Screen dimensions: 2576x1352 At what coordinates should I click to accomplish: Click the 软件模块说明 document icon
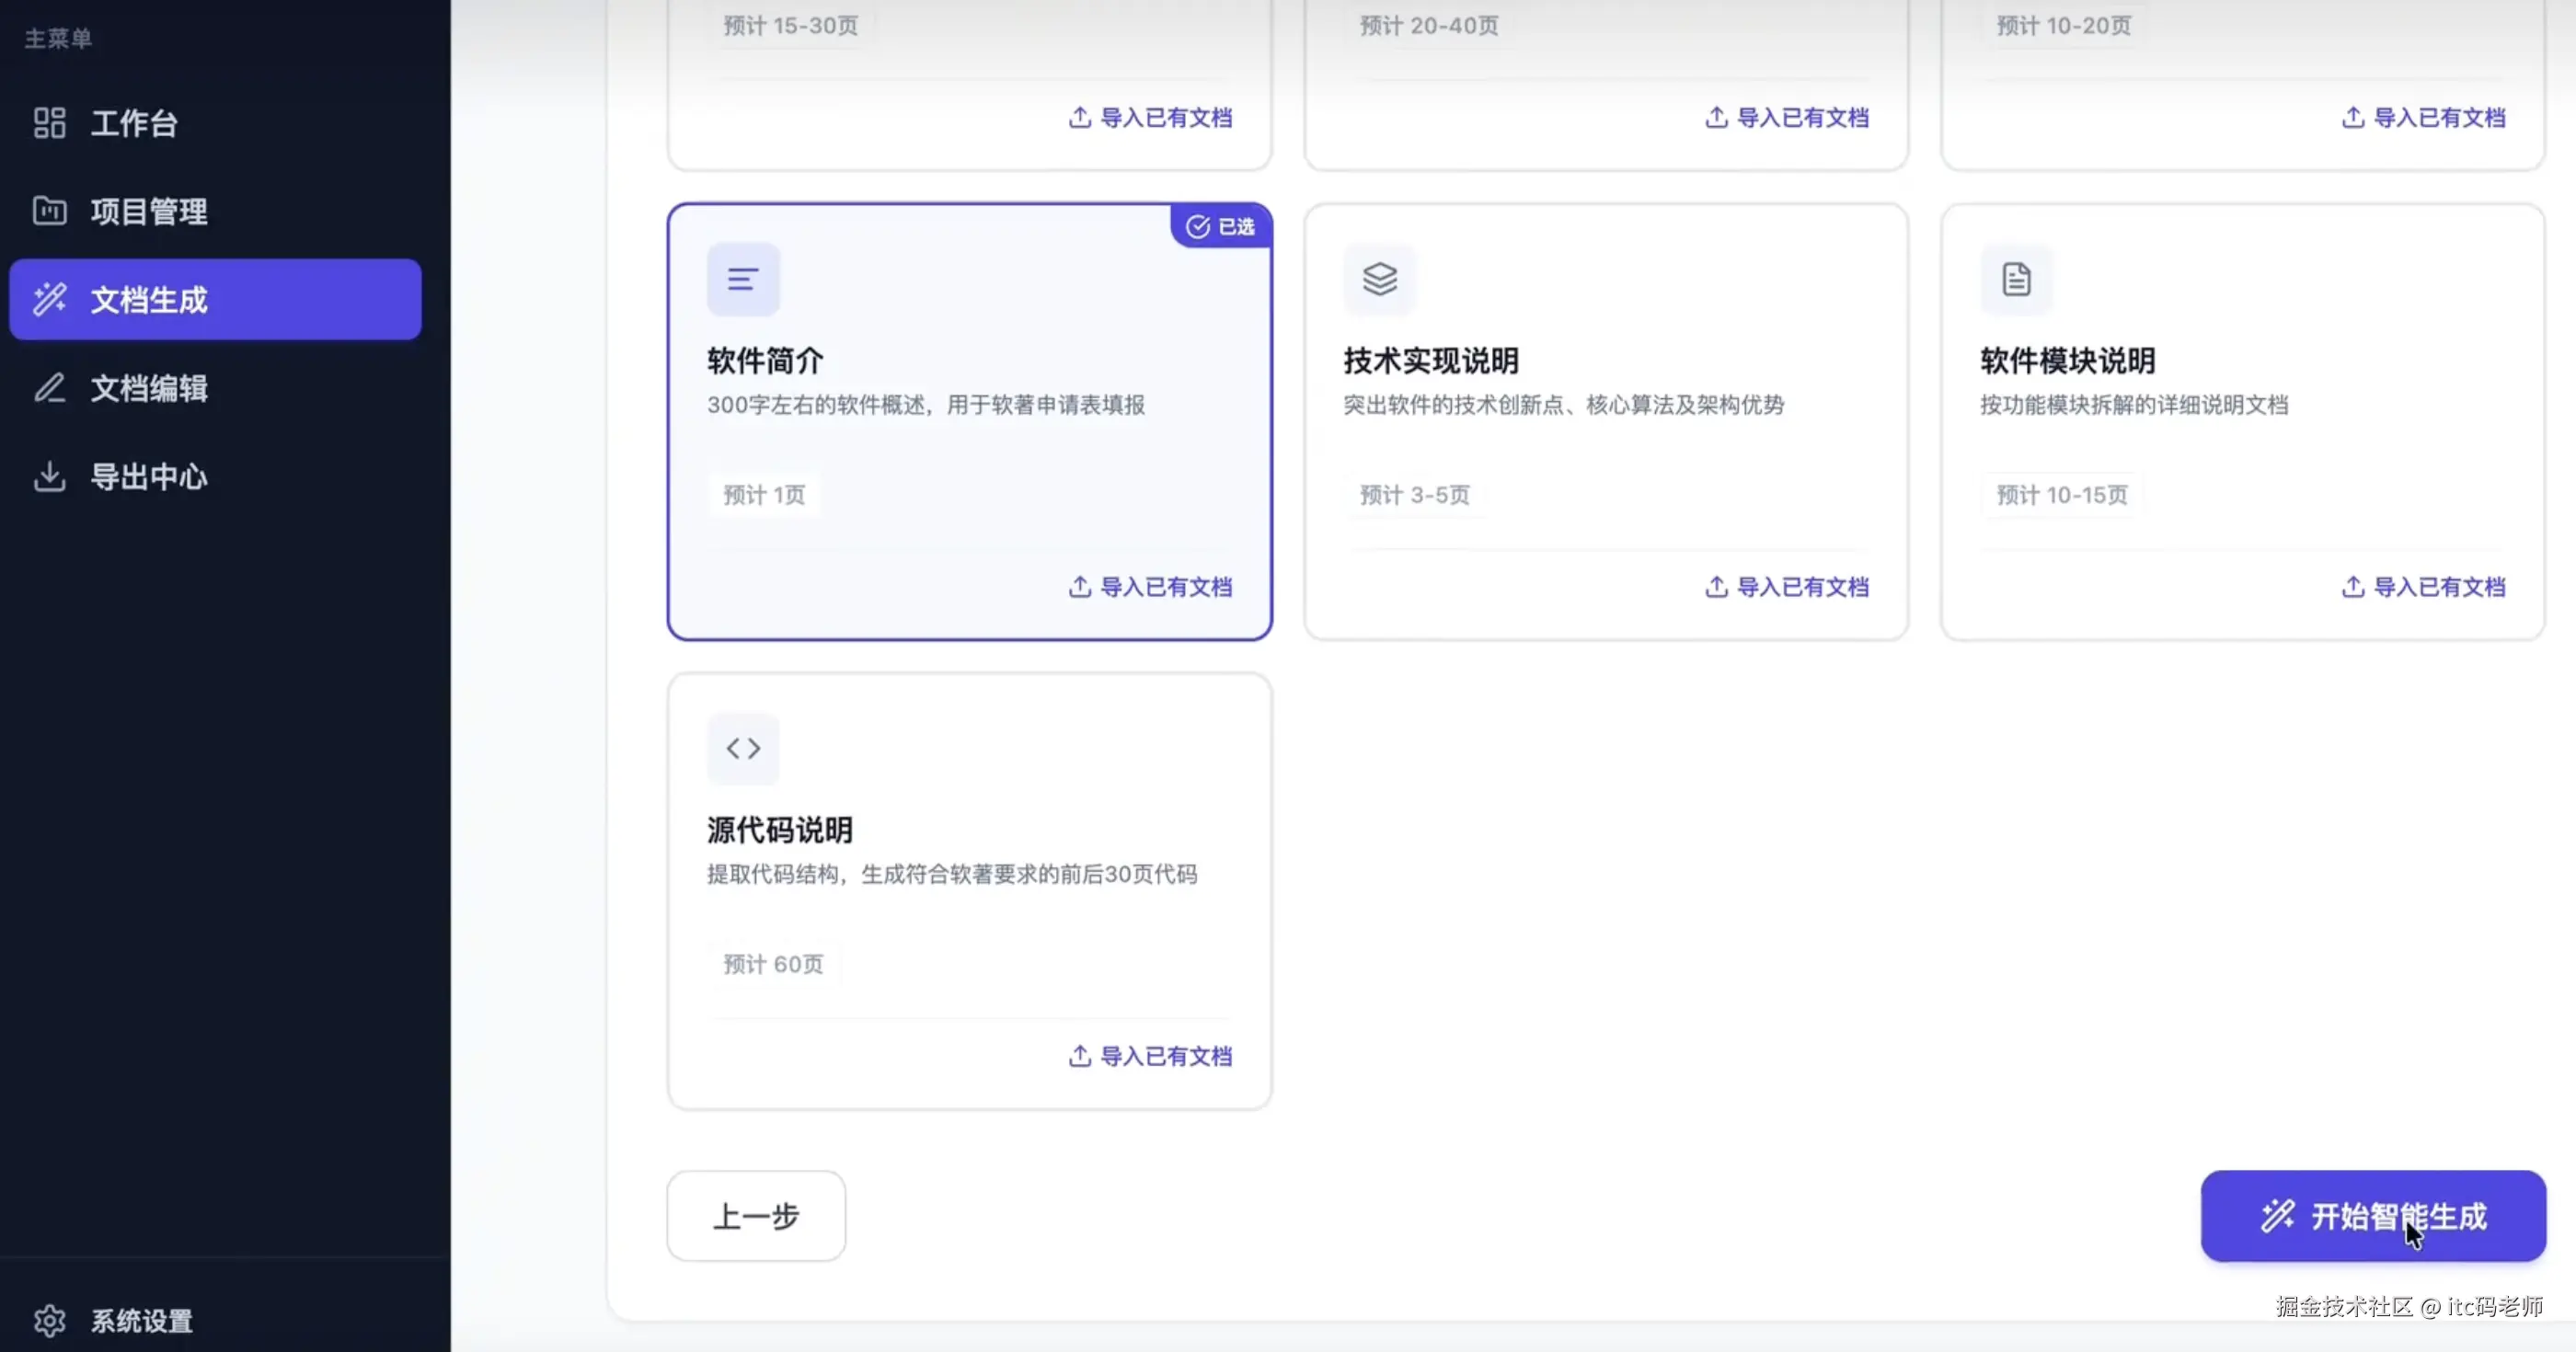click(x=2016, y=279)
